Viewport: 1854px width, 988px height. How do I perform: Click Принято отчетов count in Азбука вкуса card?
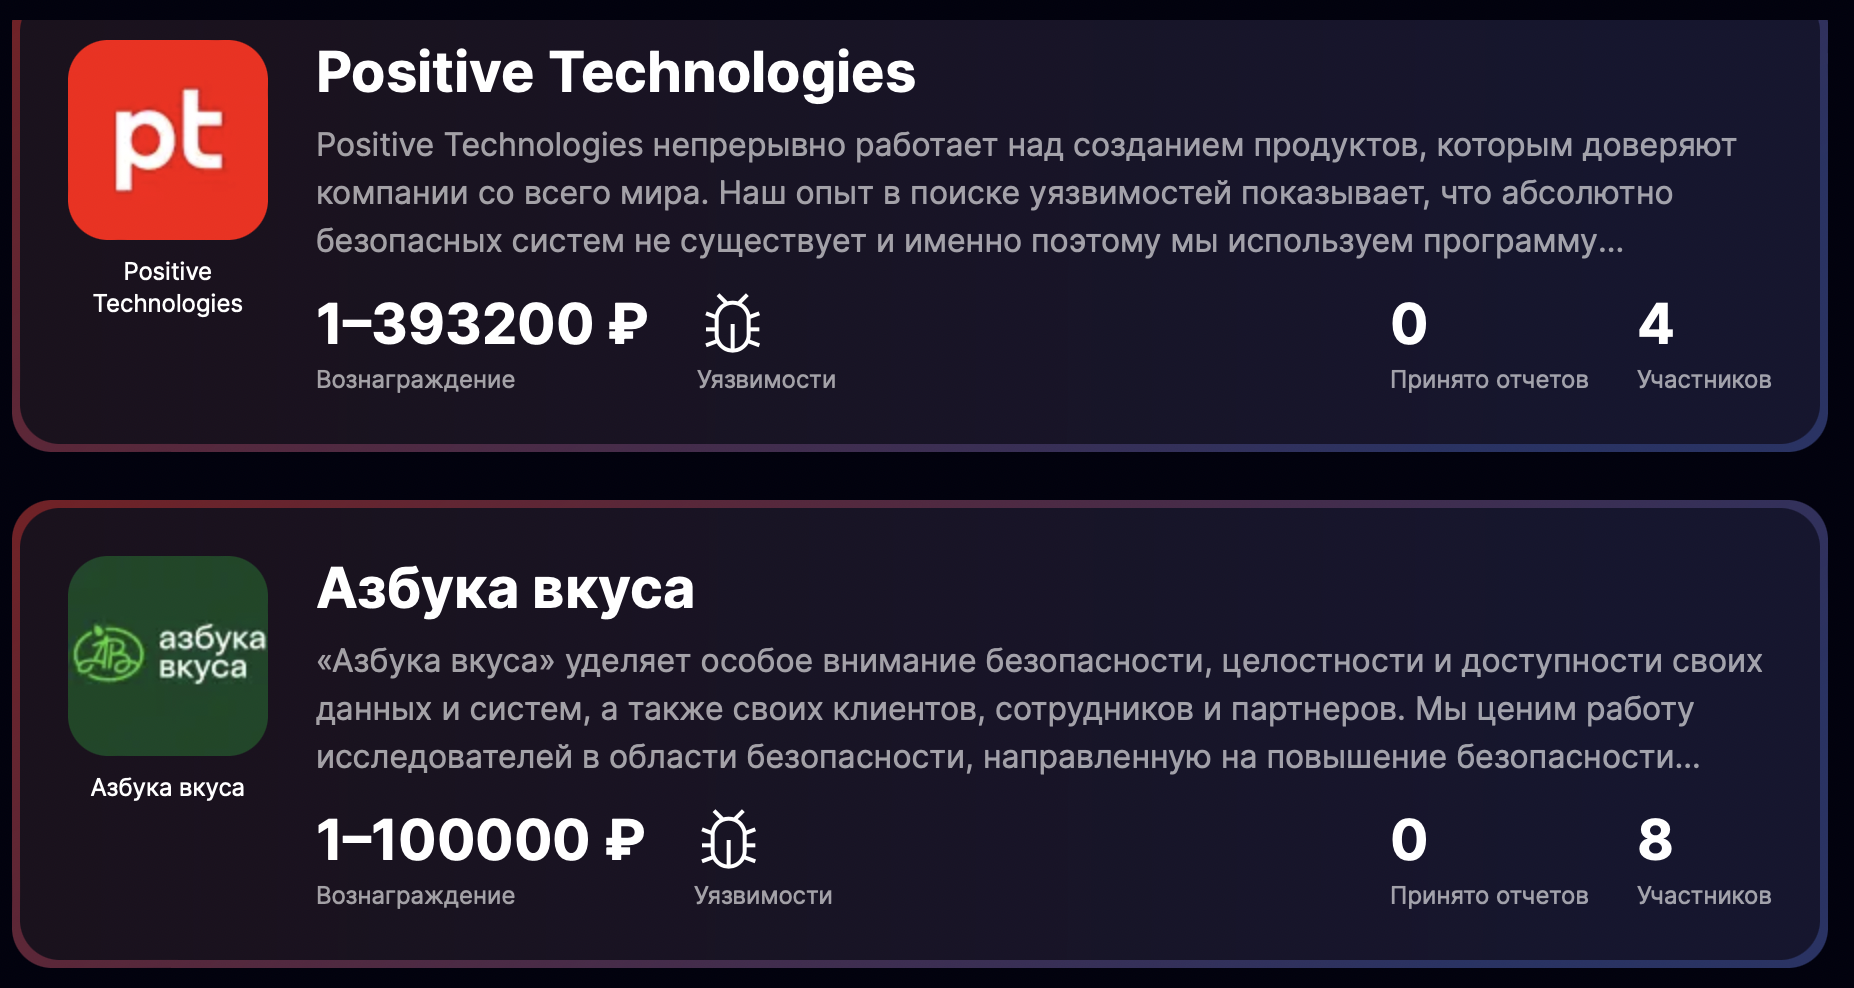(x=1409, y=840)
